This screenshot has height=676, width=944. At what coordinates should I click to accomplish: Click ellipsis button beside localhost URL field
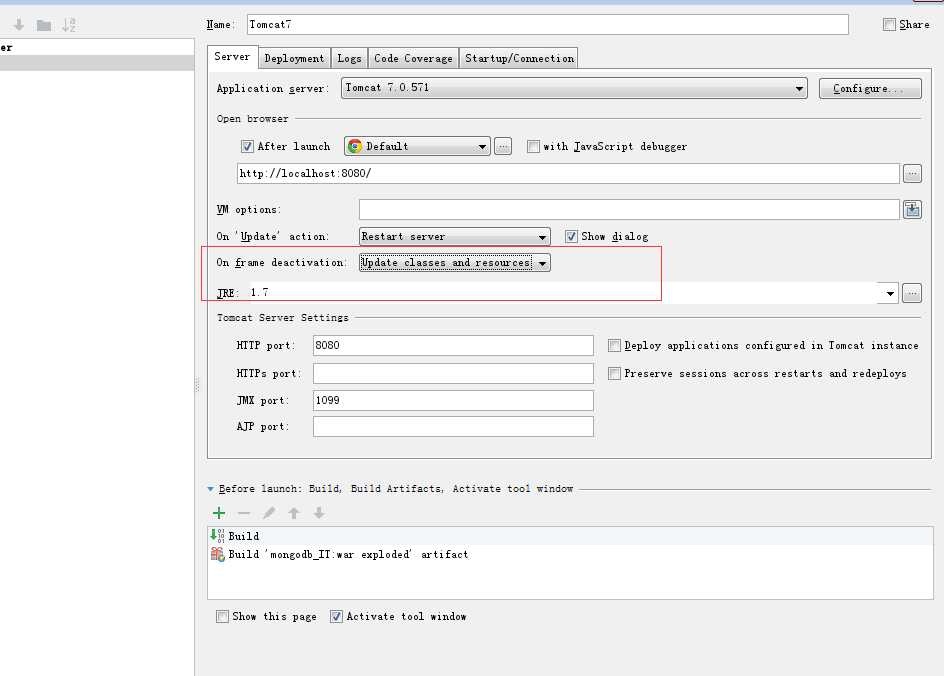912,173
